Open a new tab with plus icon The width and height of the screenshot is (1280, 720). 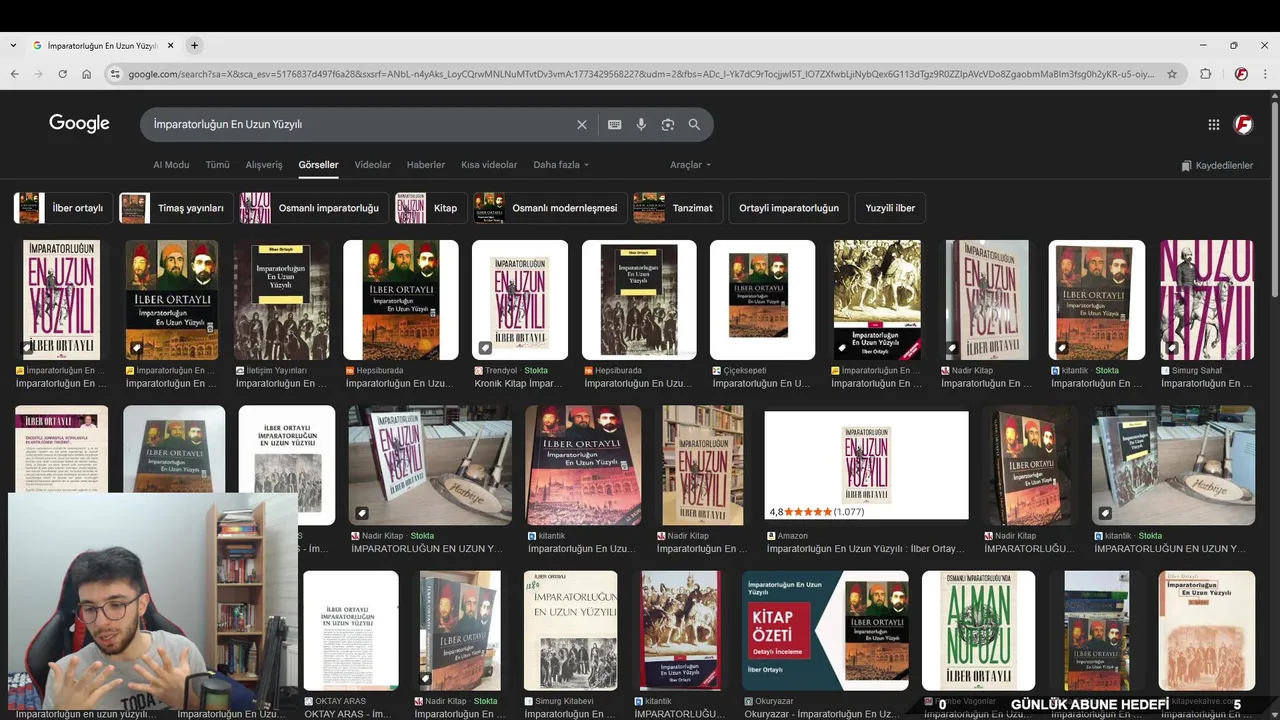coord(194,45)
